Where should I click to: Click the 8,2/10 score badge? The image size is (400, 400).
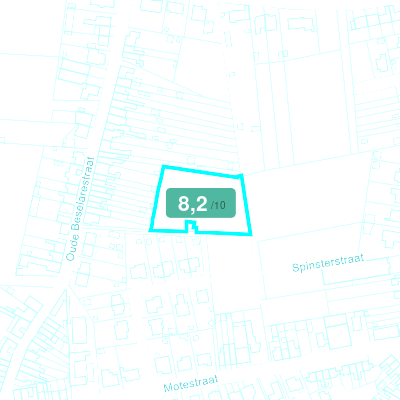[x=201, y=203]
